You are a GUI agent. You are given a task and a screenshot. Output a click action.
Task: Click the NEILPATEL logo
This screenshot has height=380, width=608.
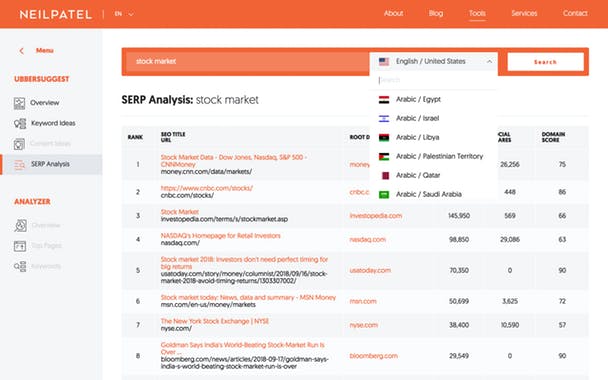55,15
